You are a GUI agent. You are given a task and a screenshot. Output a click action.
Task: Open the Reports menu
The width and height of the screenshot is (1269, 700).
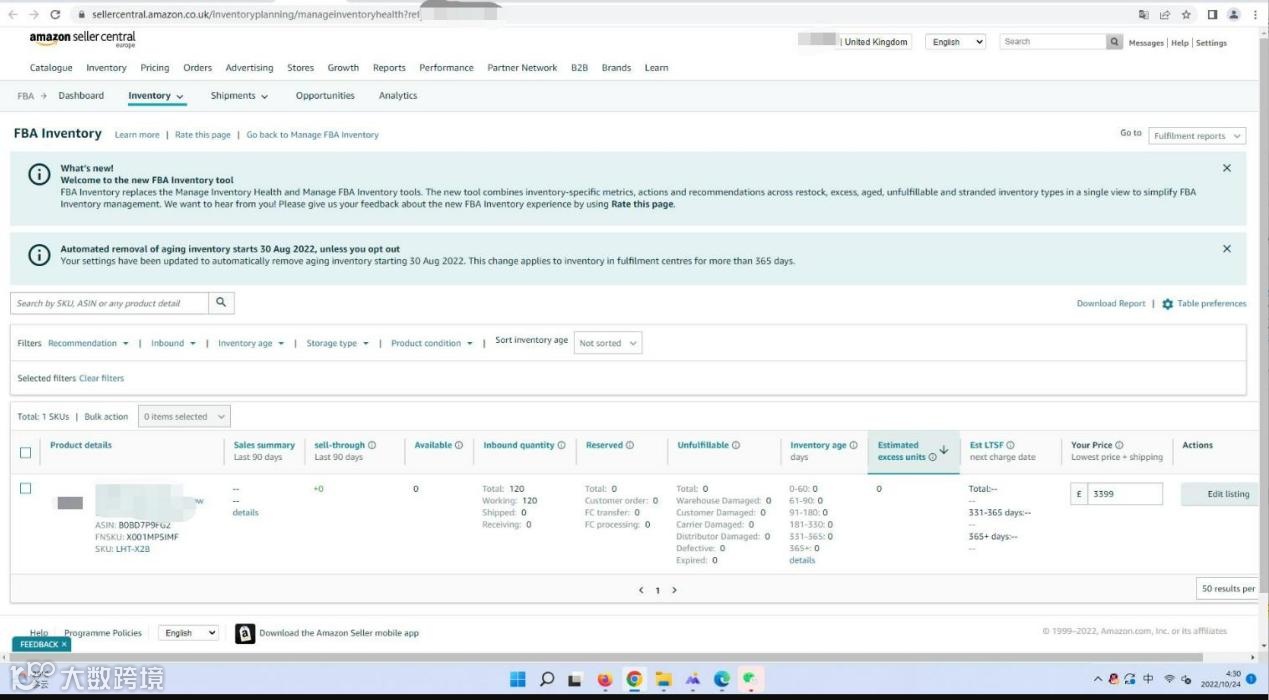coord(389,68)
